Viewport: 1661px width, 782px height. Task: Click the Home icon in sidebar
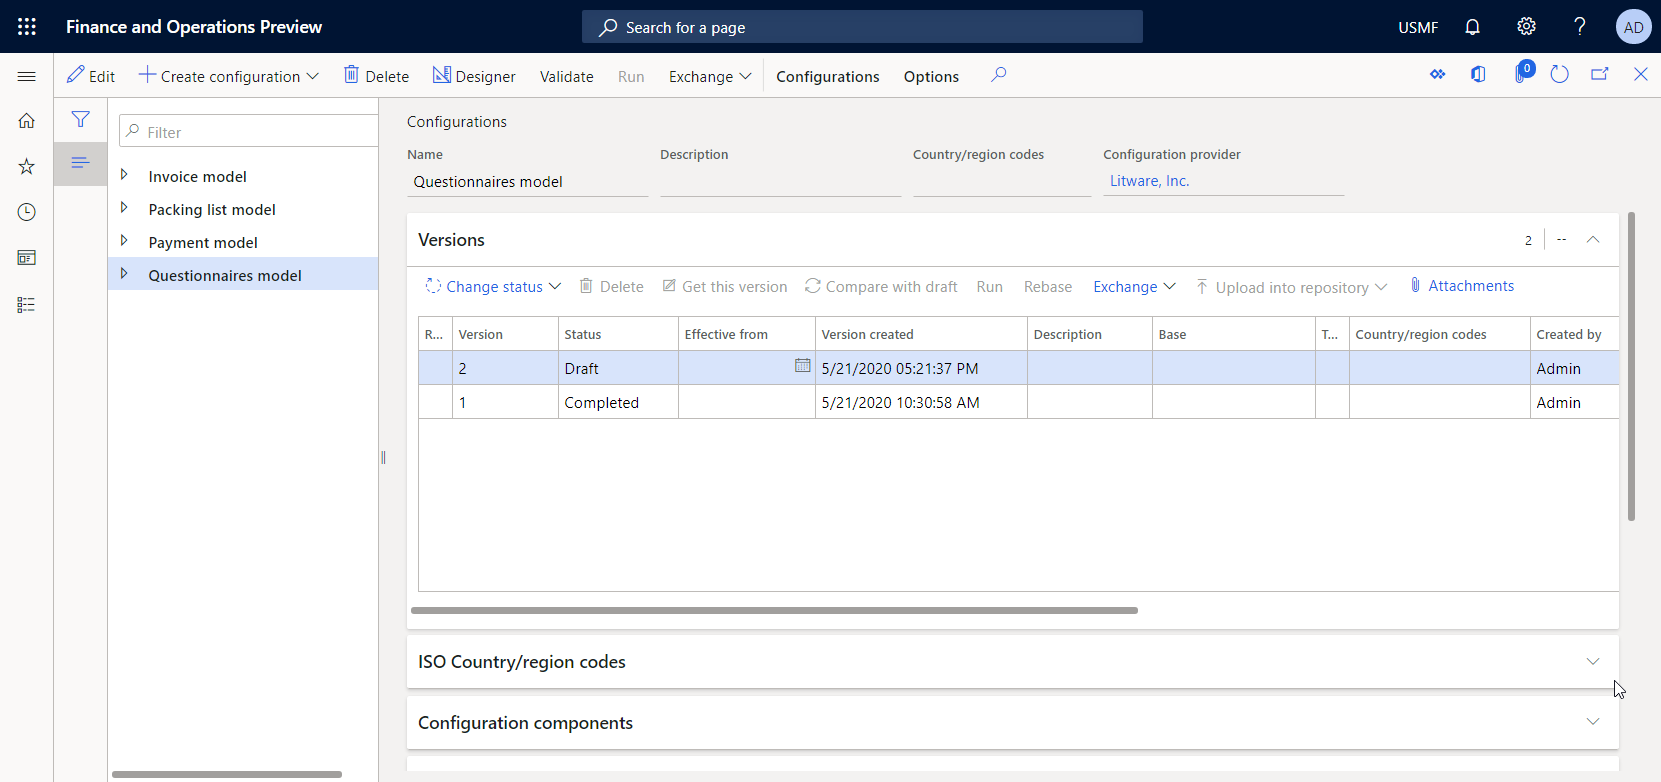pyautogui.click(x=27, y=121)
